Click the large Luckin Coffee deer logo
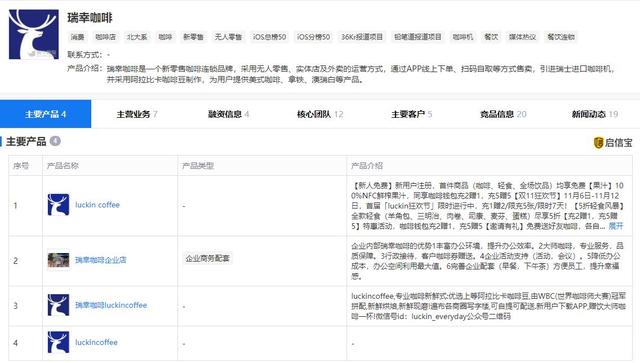Viewport: 640px width, 363px height. [34, 34]
